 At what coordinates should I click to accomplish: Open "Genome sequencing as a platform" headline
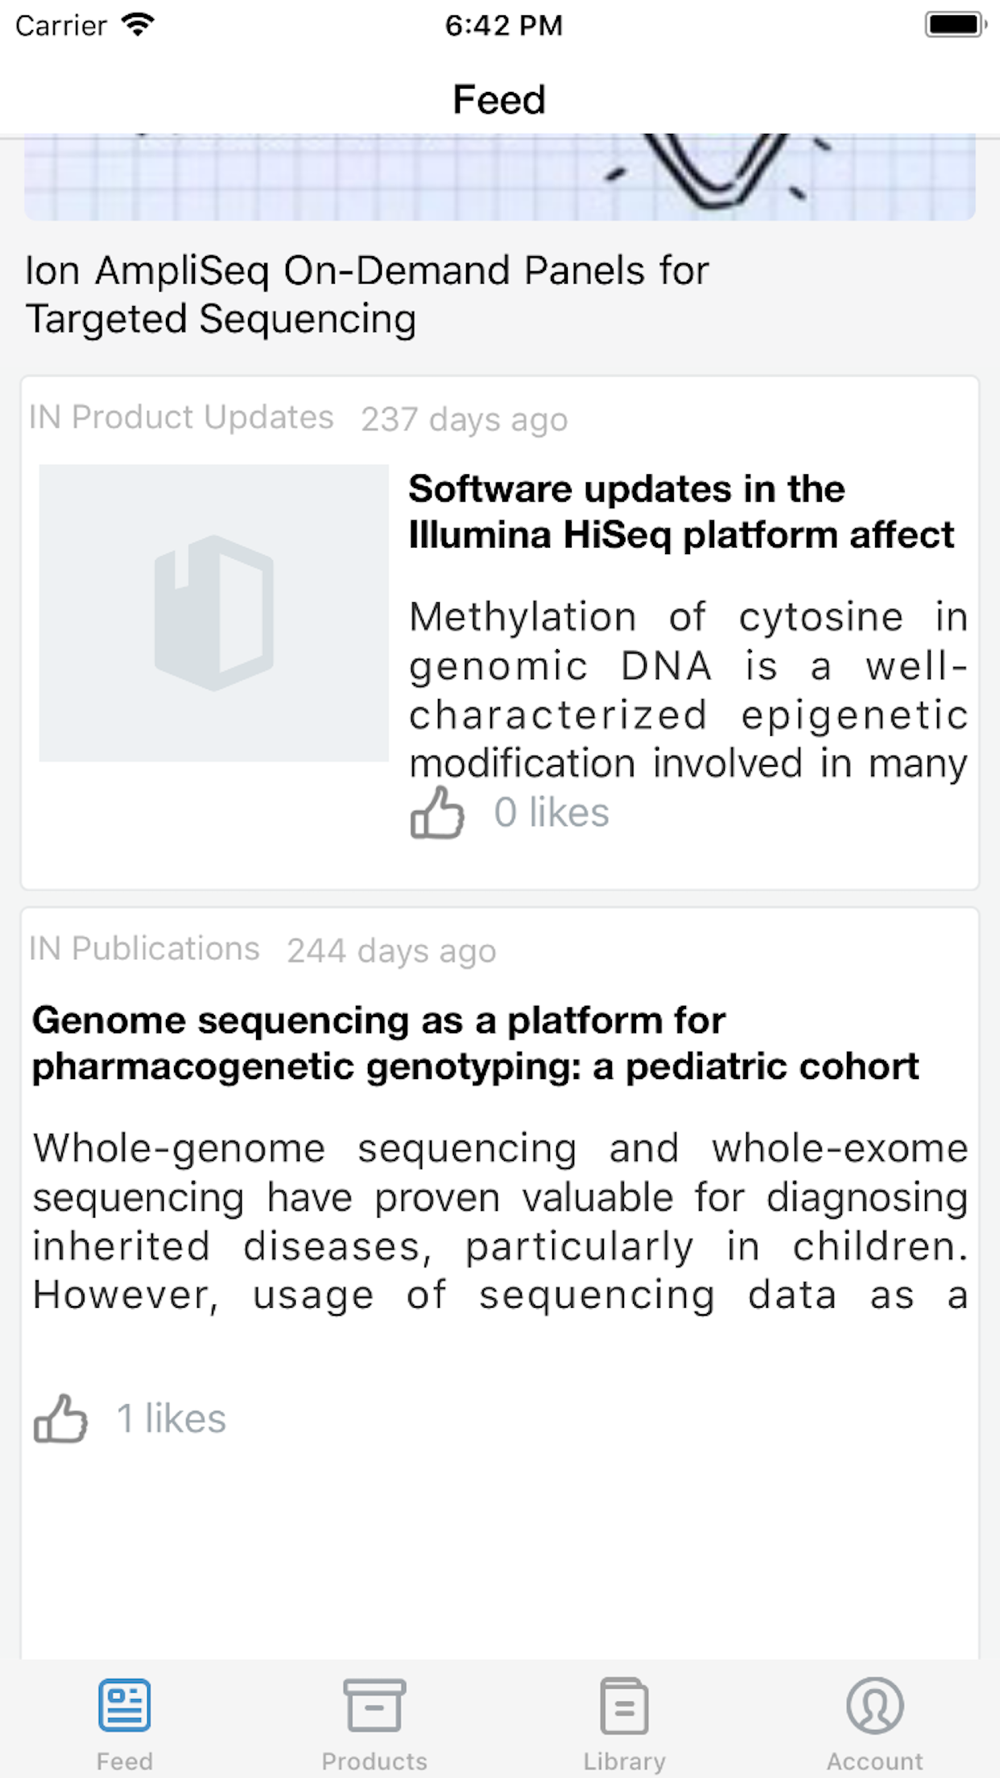point(475,1043)
